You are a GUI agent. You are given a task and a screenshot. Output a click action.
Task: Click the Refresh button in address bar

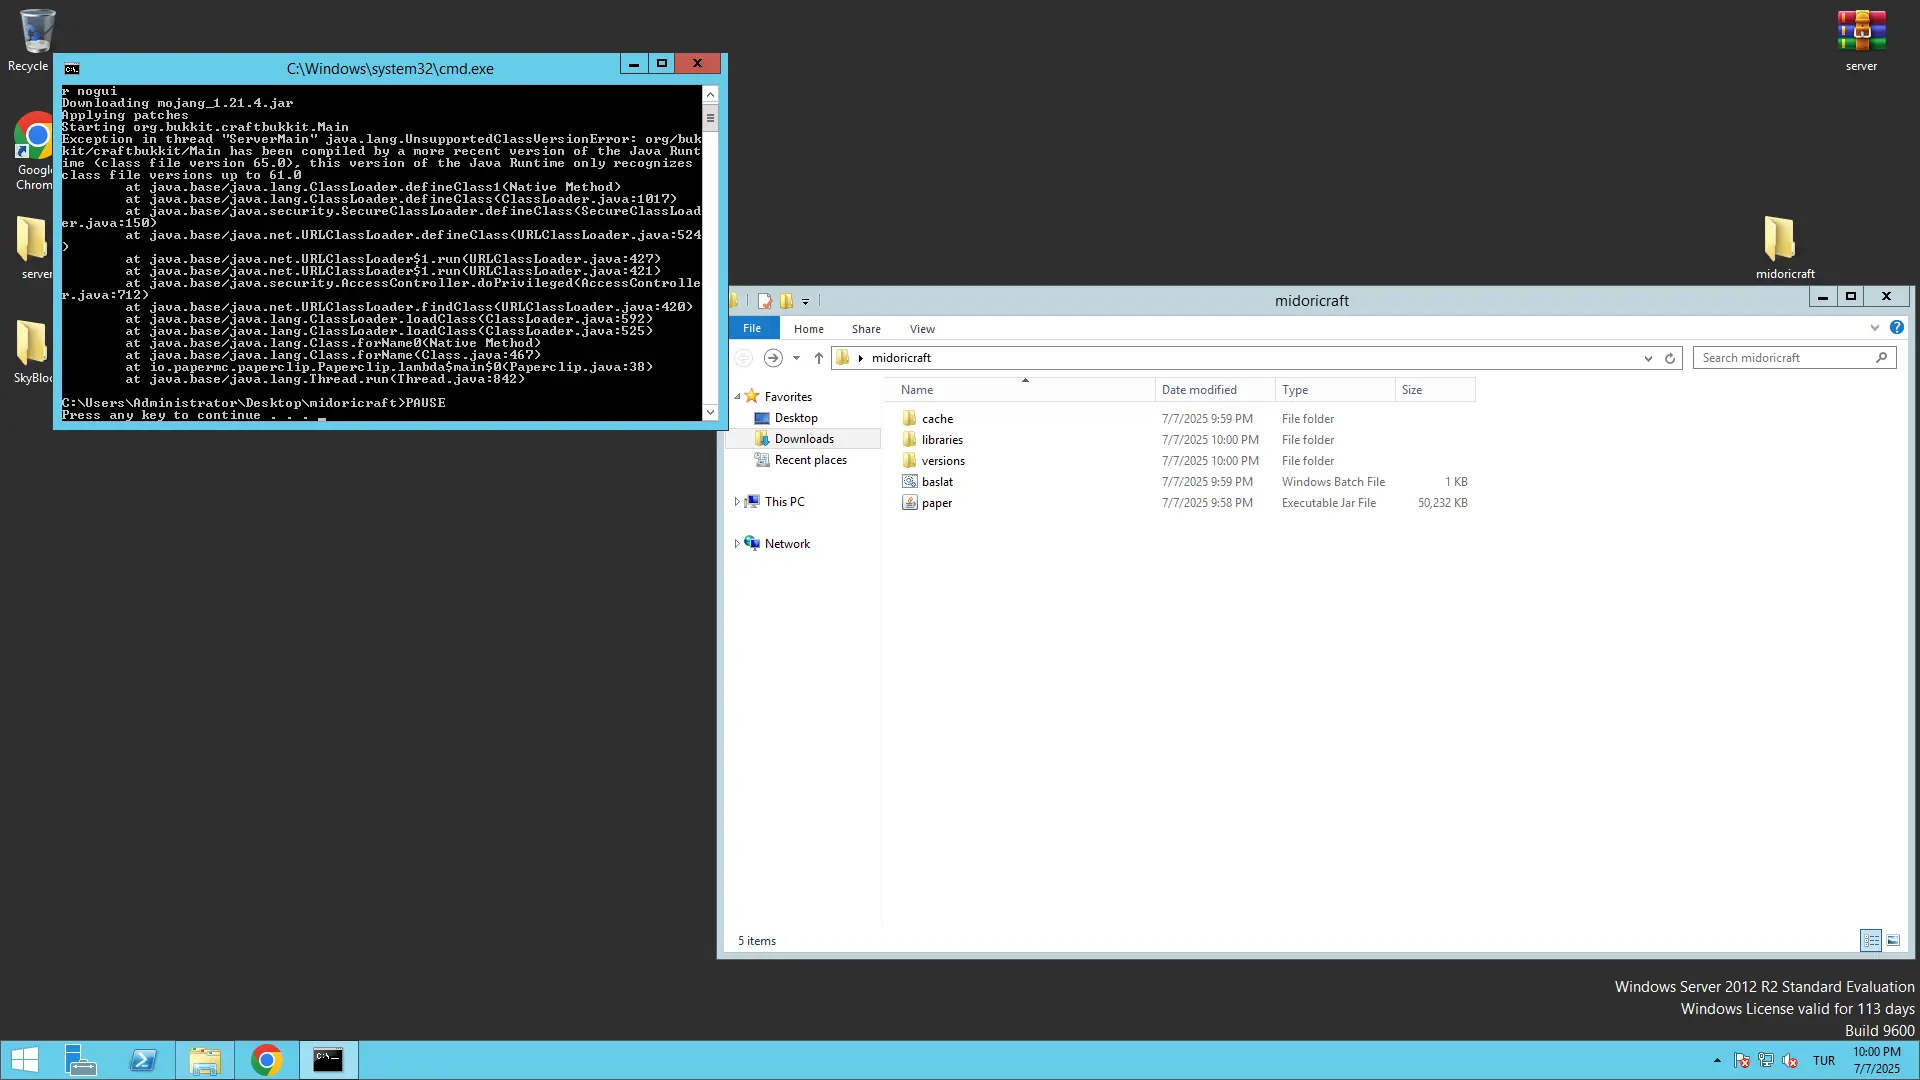click(1669, 358)
